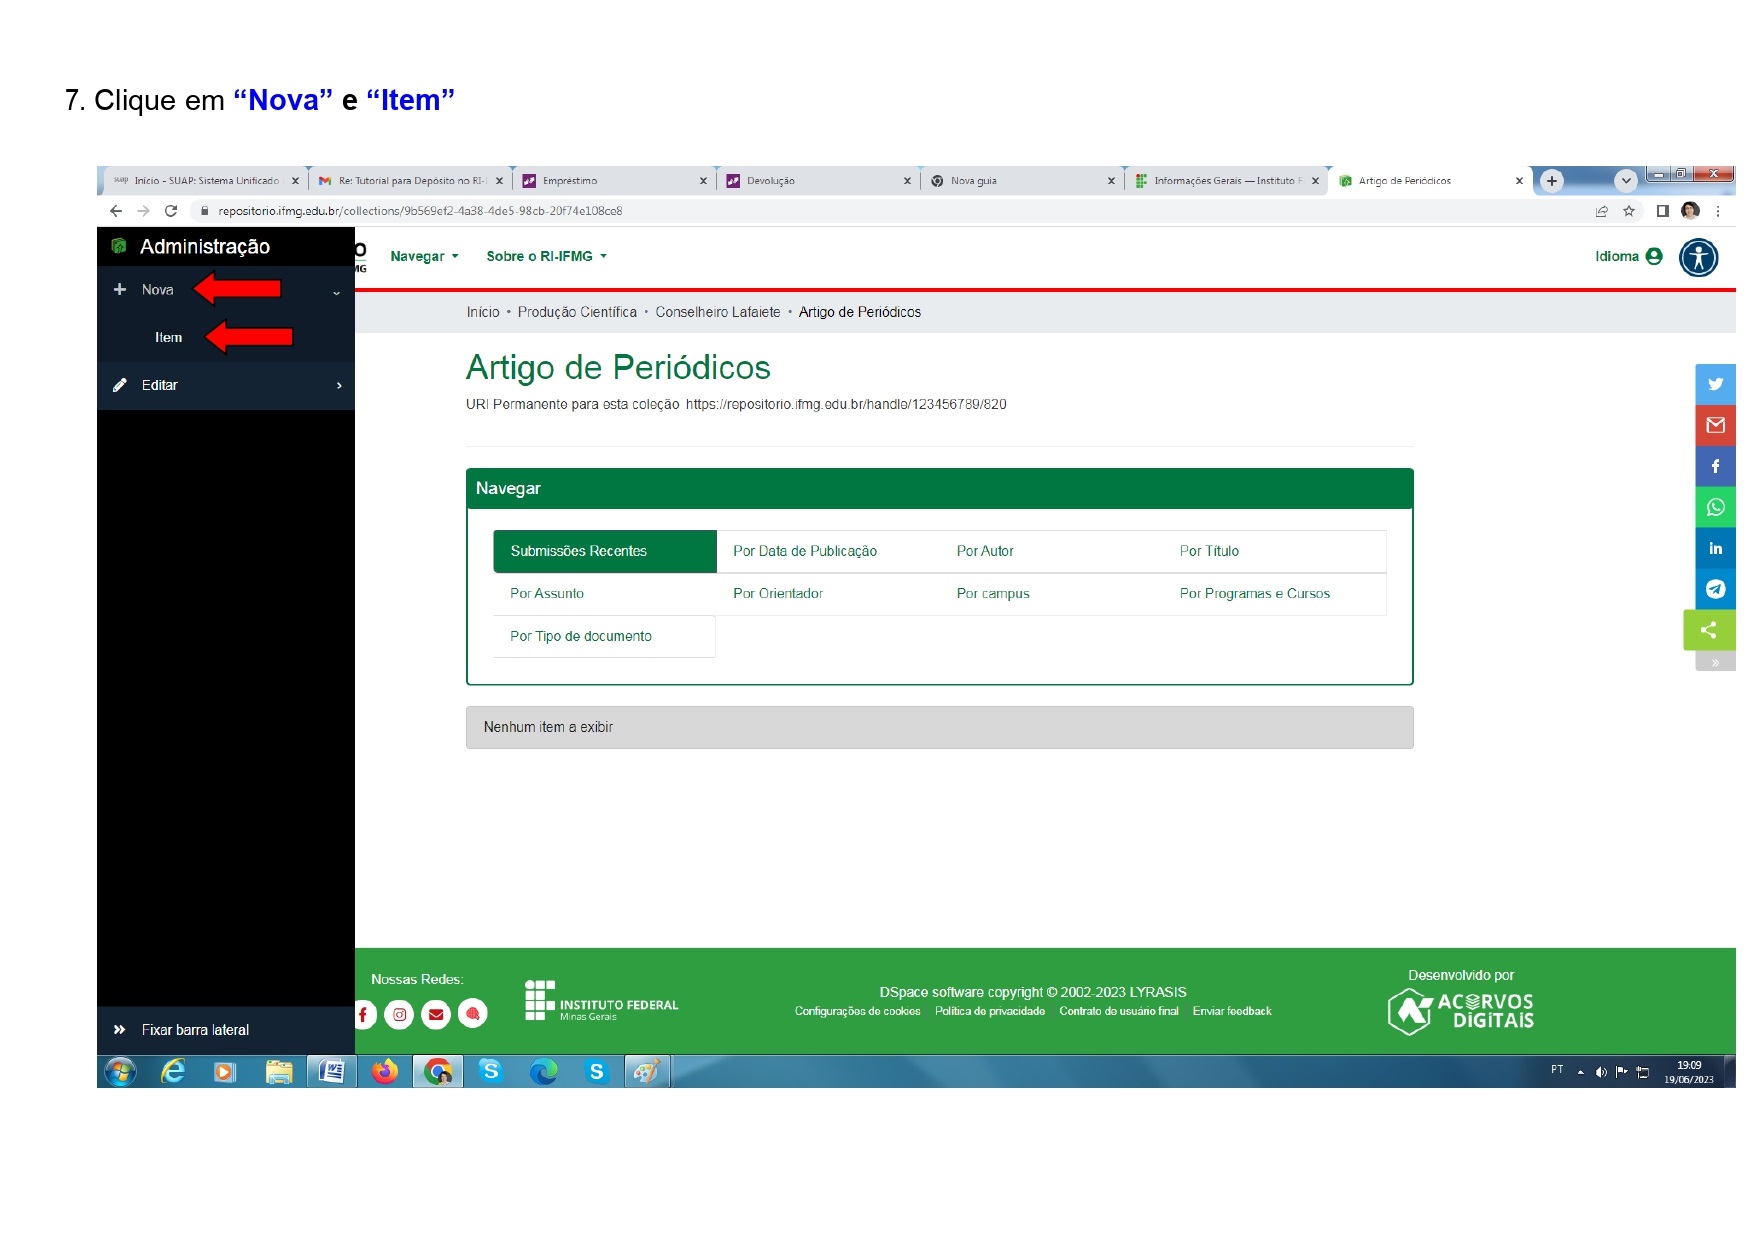Open the Instagram link in the footer
The height and width of the screenshot is (1241, 1755).
coord(399,1014)
